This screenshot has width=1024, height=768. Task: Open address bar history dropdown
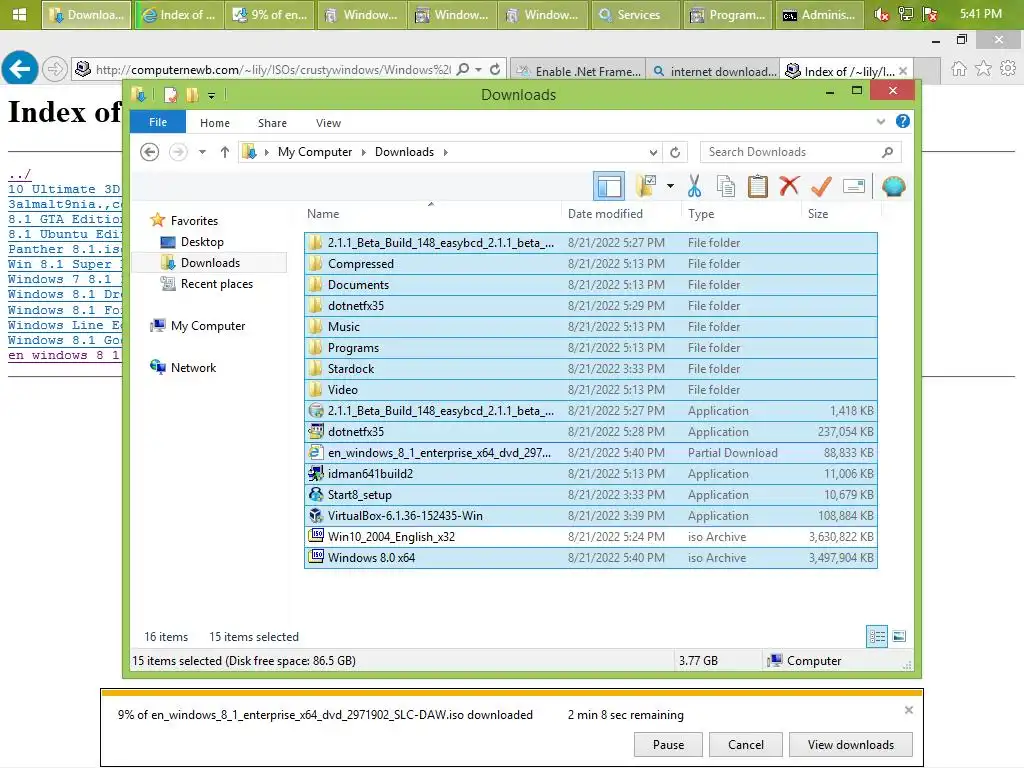click(x=653, y=153)
